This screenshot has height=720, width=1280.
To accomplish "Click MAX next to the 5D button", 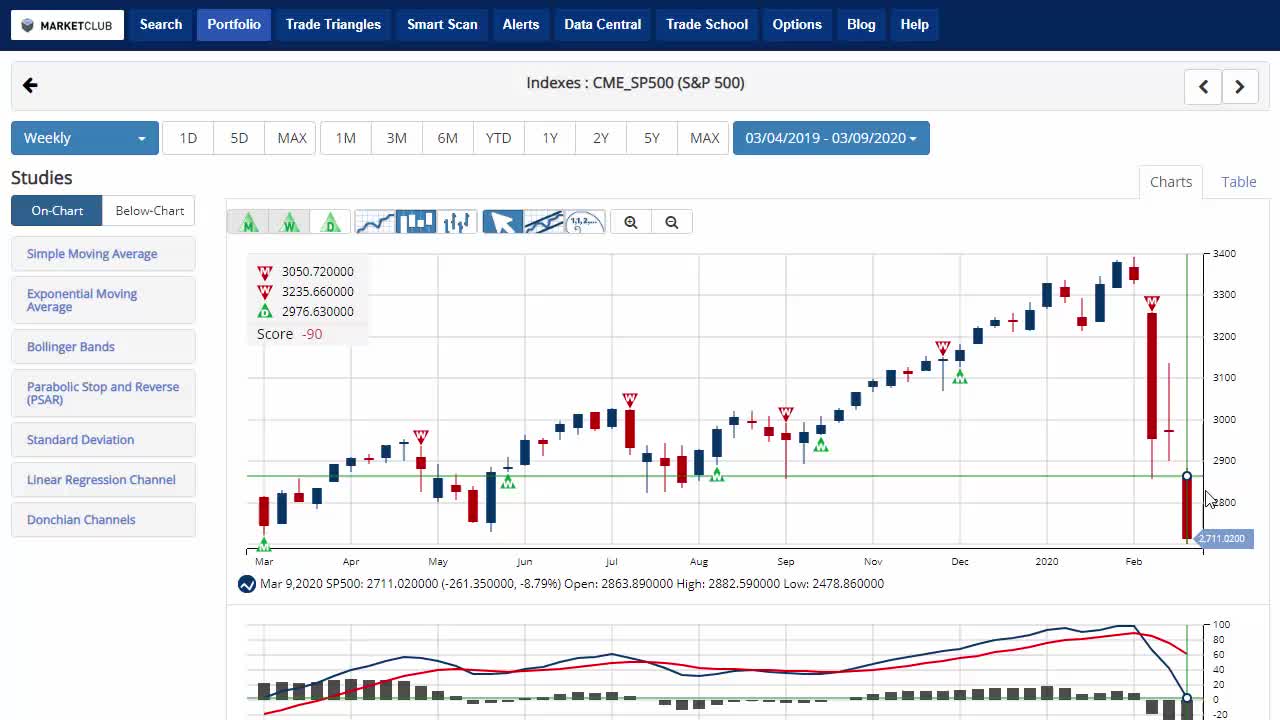I will coord(292,138).
